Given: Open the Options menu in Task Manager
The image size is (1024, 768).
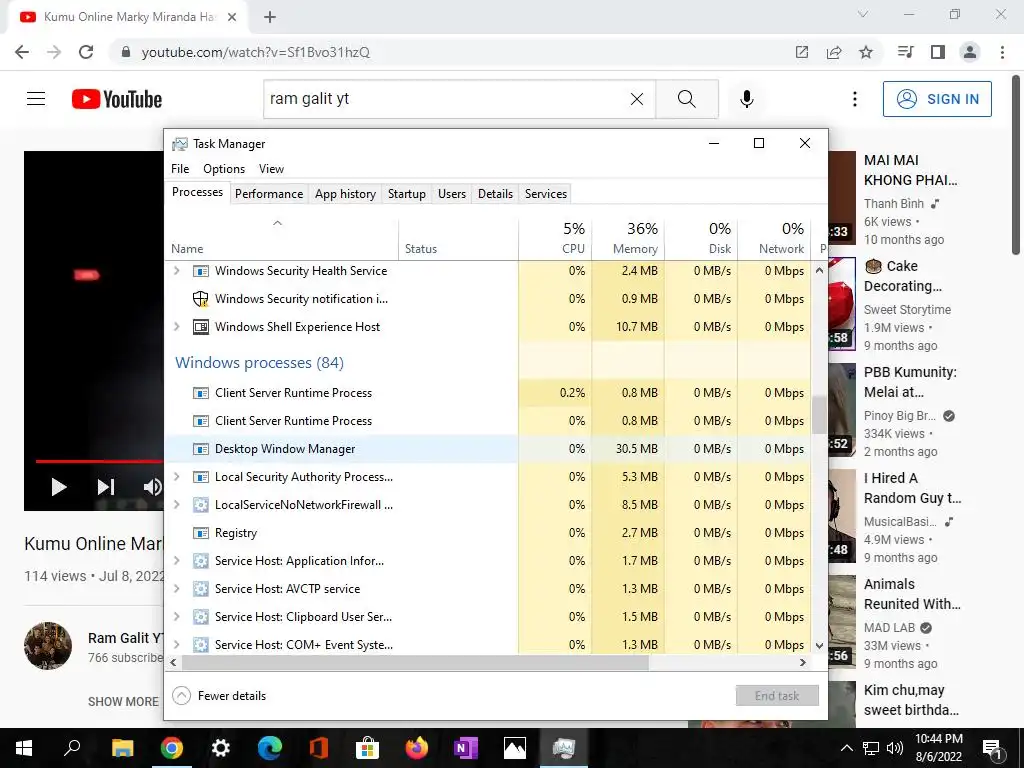Looking at the screenshot, I should (223, 169).
